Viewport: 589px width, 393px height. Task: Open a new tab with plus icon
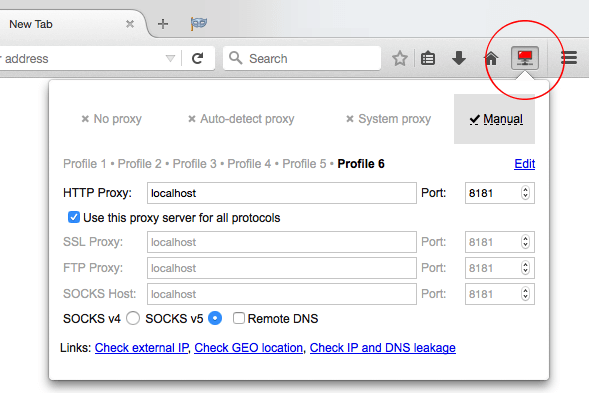pos(163,24)
